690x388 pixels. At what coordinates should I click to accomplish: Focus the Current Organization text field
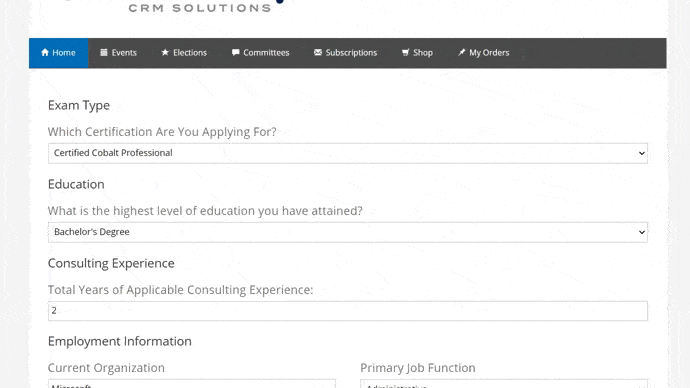(192, 384)
